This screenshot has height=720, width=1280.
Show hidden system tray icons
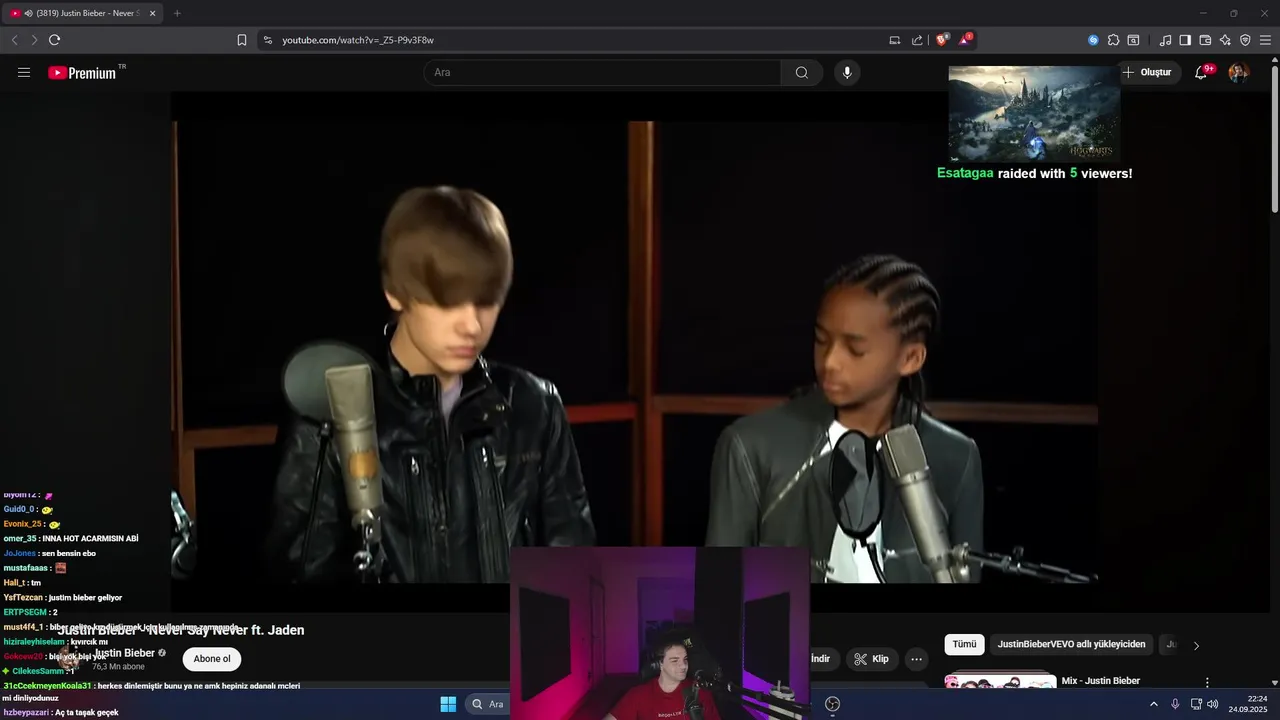pos(1153,704)
